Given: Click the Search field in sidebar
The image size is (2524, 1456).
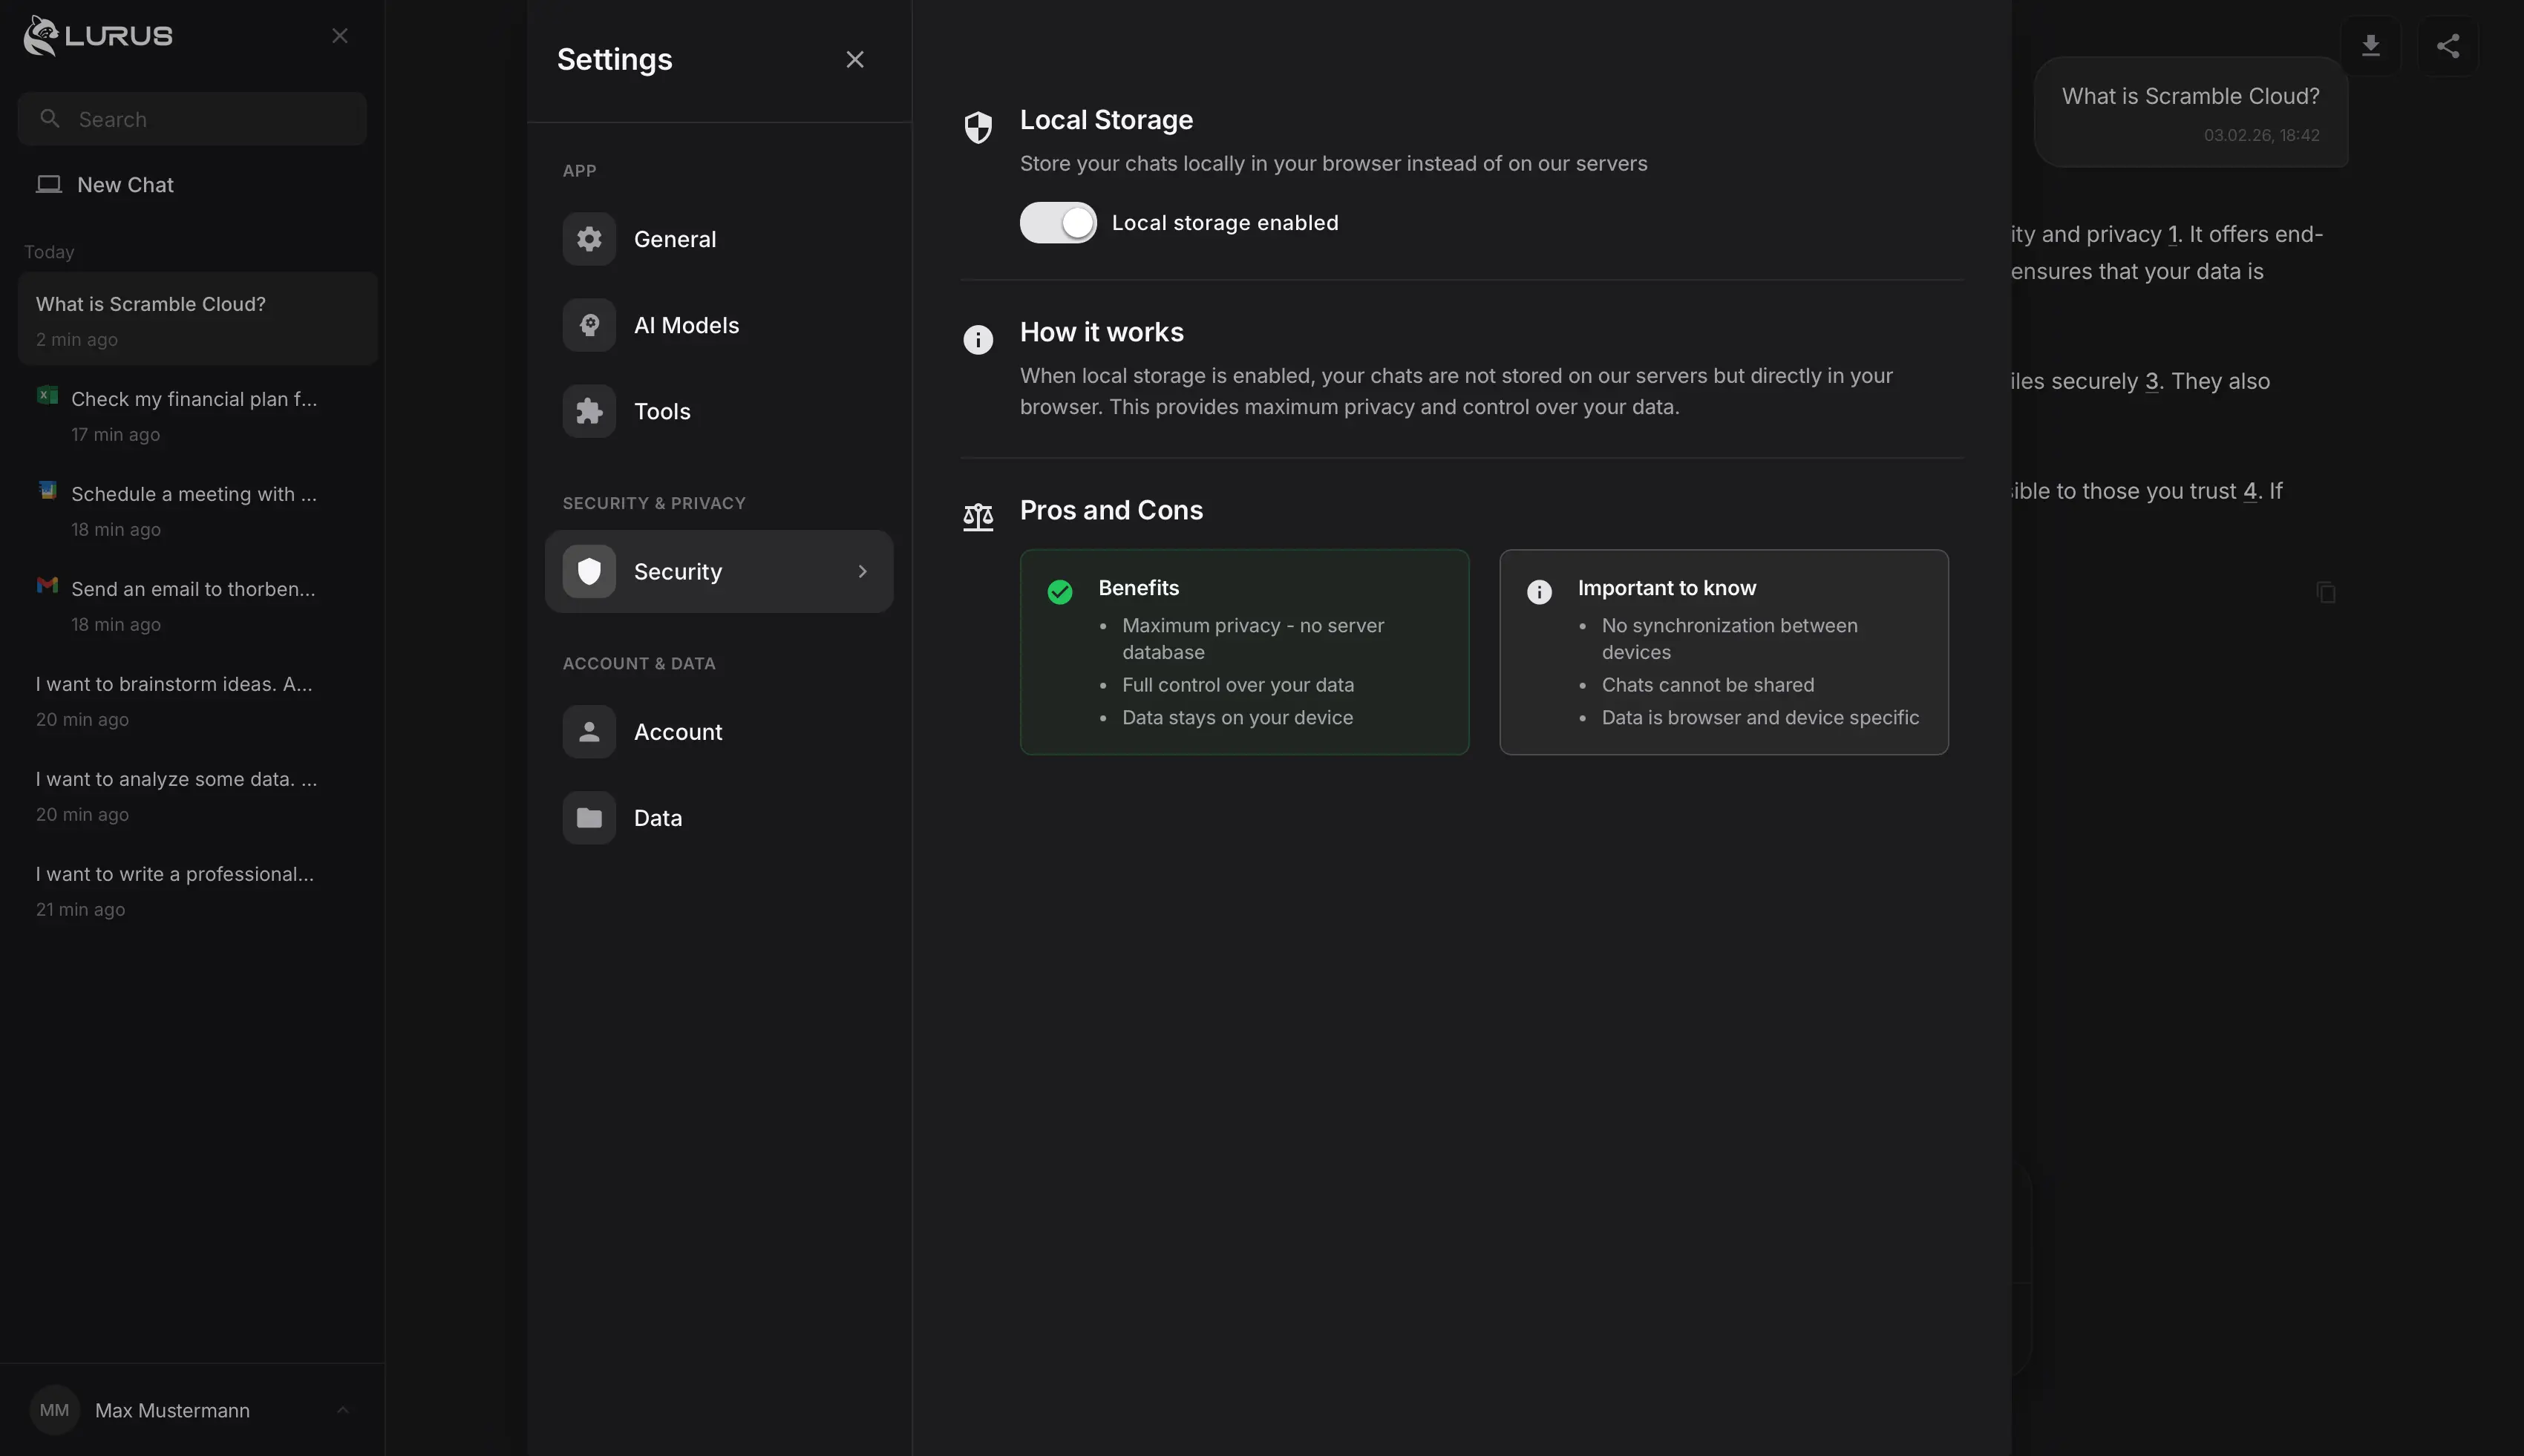Looking at the screenshot, I should coord(192,118).
